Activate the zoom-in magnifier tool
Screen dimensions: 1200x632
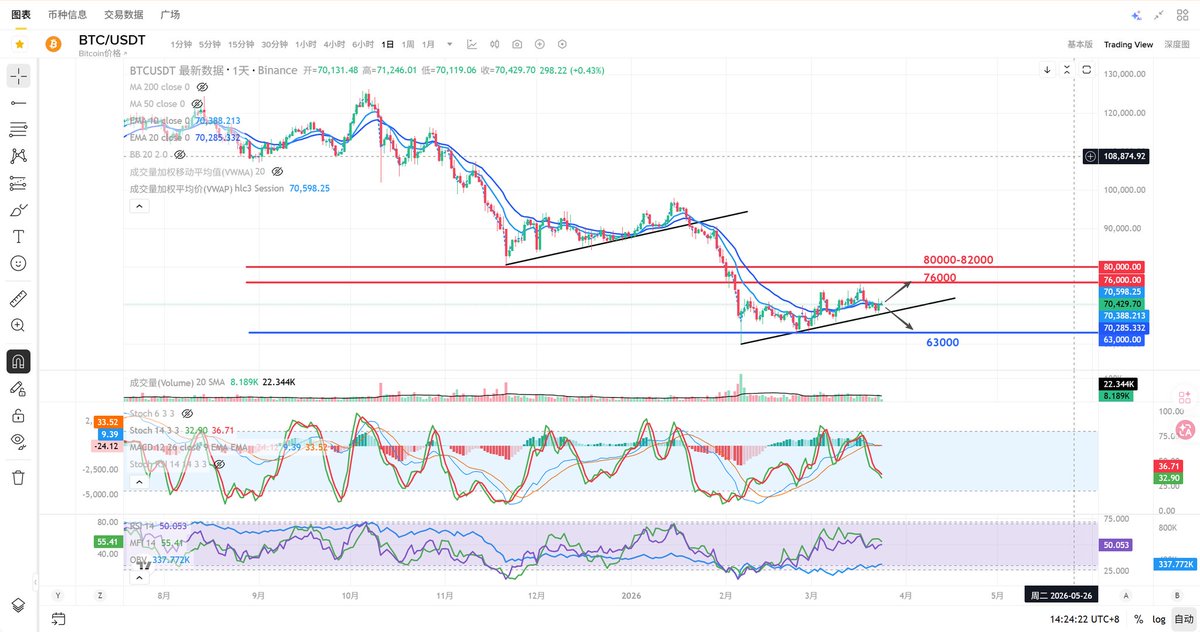[18, 325]
